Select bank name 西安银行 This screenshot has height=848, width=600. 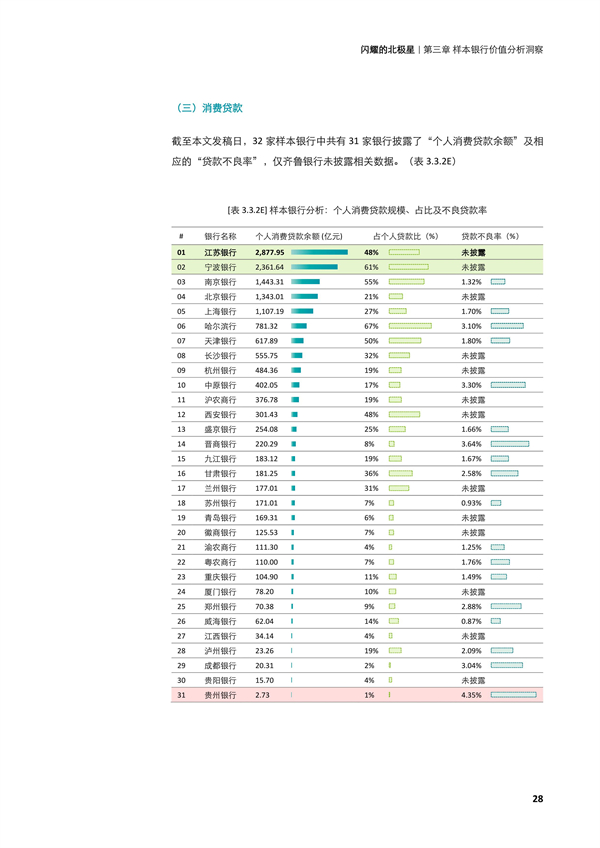(220, 415)
